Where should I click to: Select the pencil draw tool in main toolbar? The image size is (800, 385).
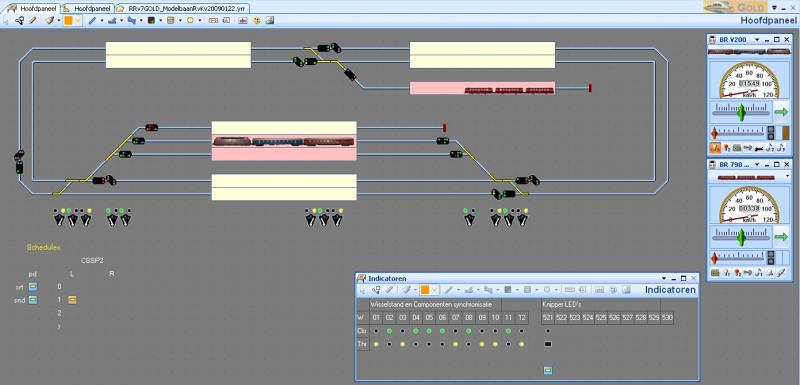point(32,20)
